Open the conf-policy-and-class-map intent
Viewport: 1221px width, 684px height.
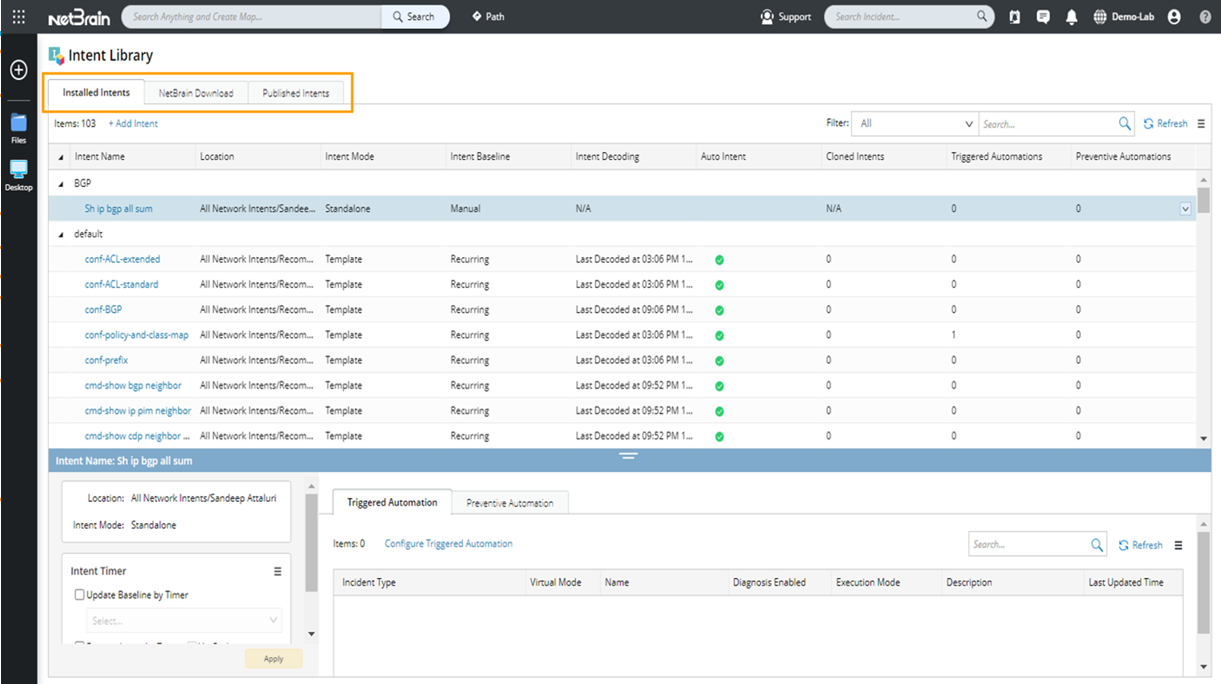(x=137, y=335)
